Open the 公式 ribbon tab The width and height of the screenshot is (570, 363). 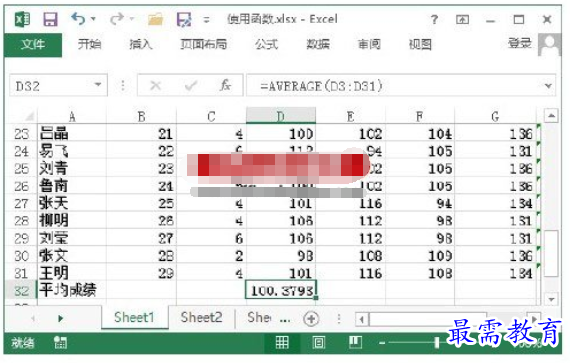pyautogui.click(x=266, y=44)
